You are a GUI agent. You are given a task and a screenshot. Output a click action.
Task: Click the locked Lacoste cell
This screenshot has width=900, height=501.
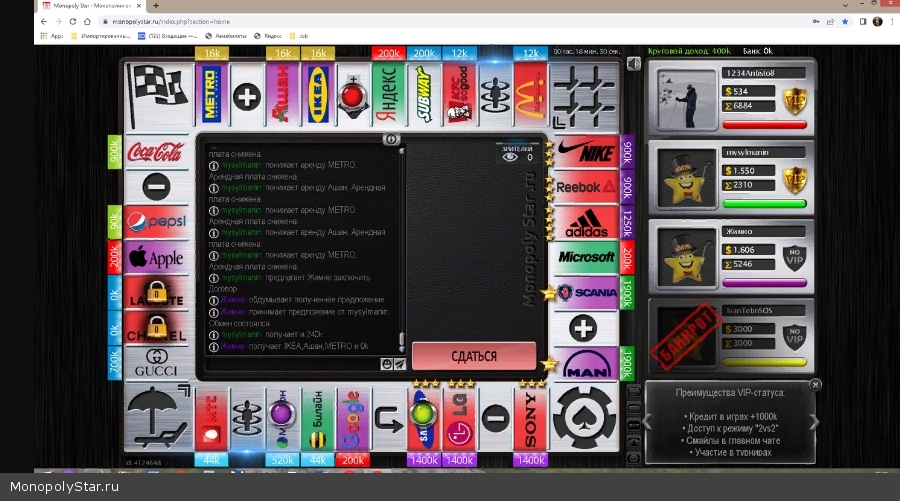coord(156,293)
